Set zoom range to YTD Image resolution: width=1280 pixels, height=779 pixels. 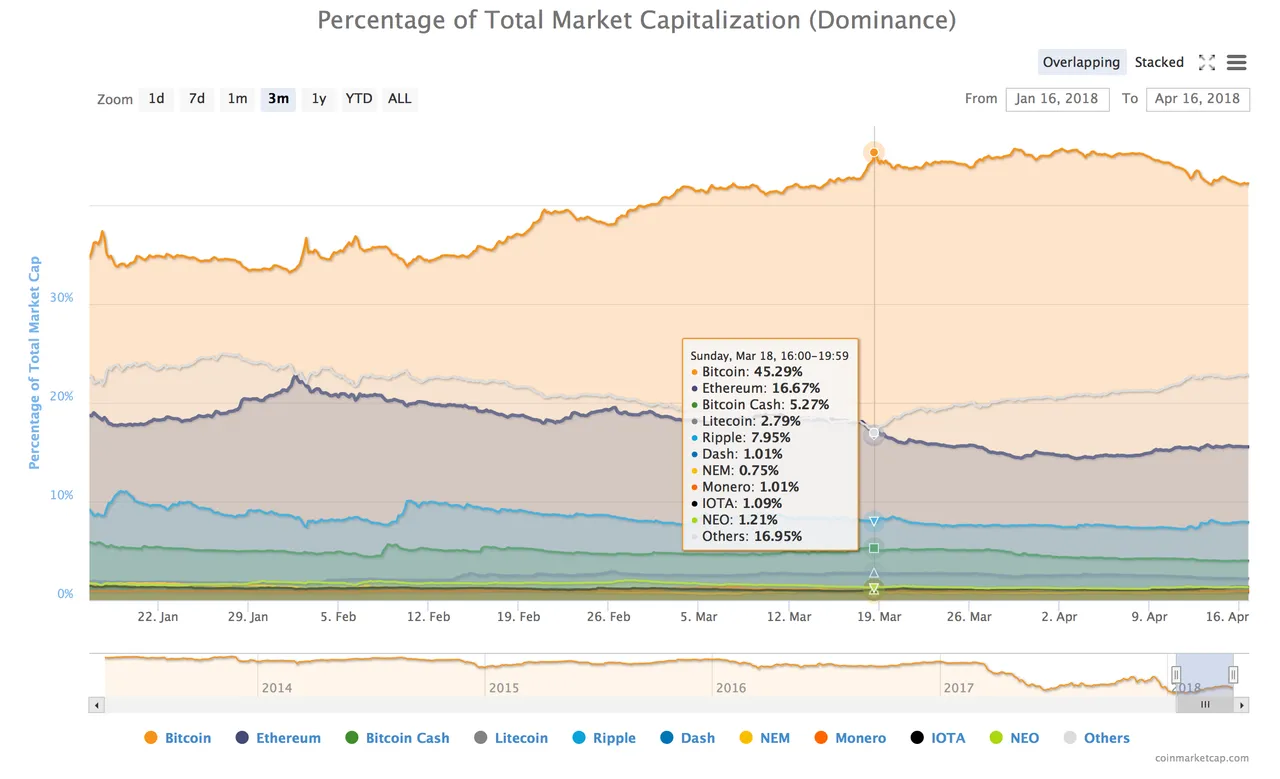tap(359, 98)
